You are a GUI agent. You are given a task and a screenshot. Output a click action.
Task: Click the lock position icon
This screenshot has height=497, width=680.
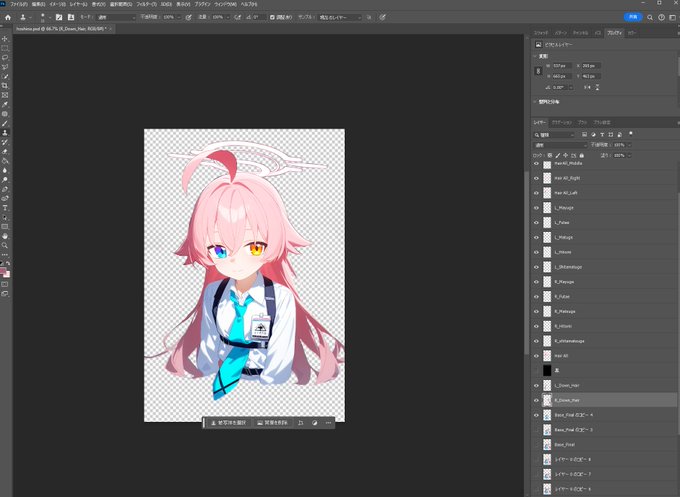[566, 155]
